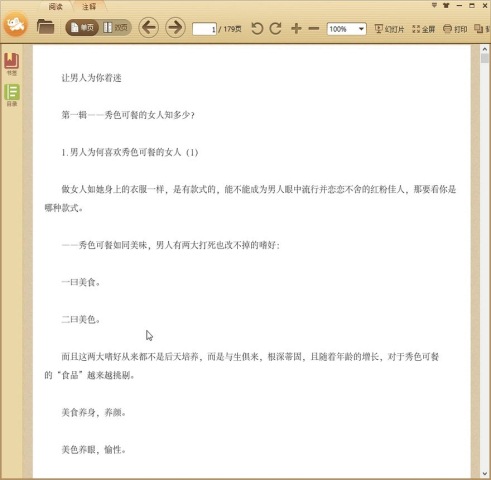Switch to 单页 single page view
The height and width of the screenshot is (480, 491).
pos(82,28)
